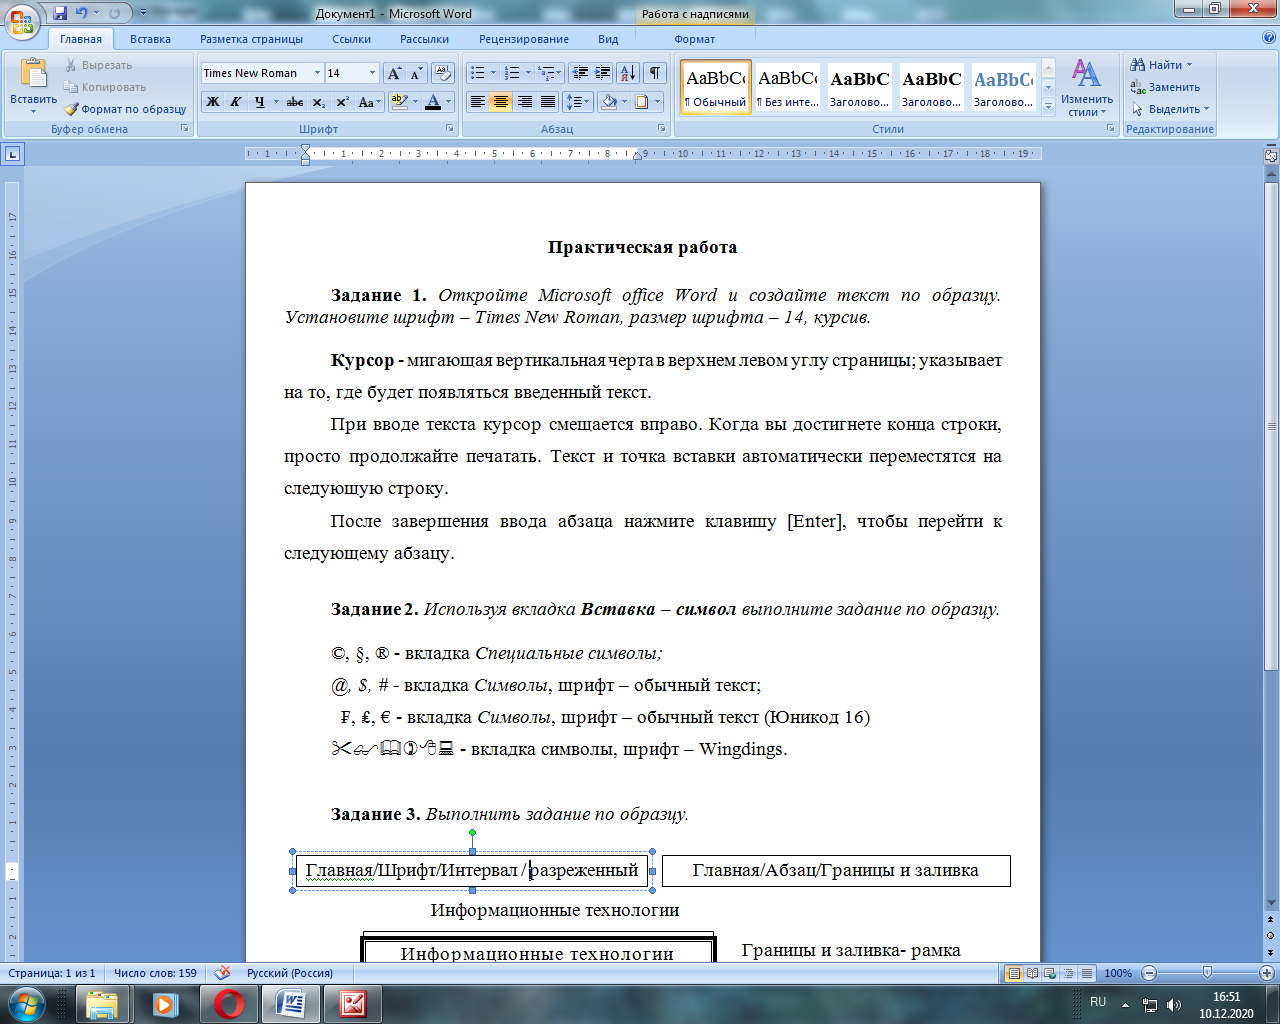Decrease paragraph indent
This screenshot has width=1280, height=1024.
(x=580, y=73)
